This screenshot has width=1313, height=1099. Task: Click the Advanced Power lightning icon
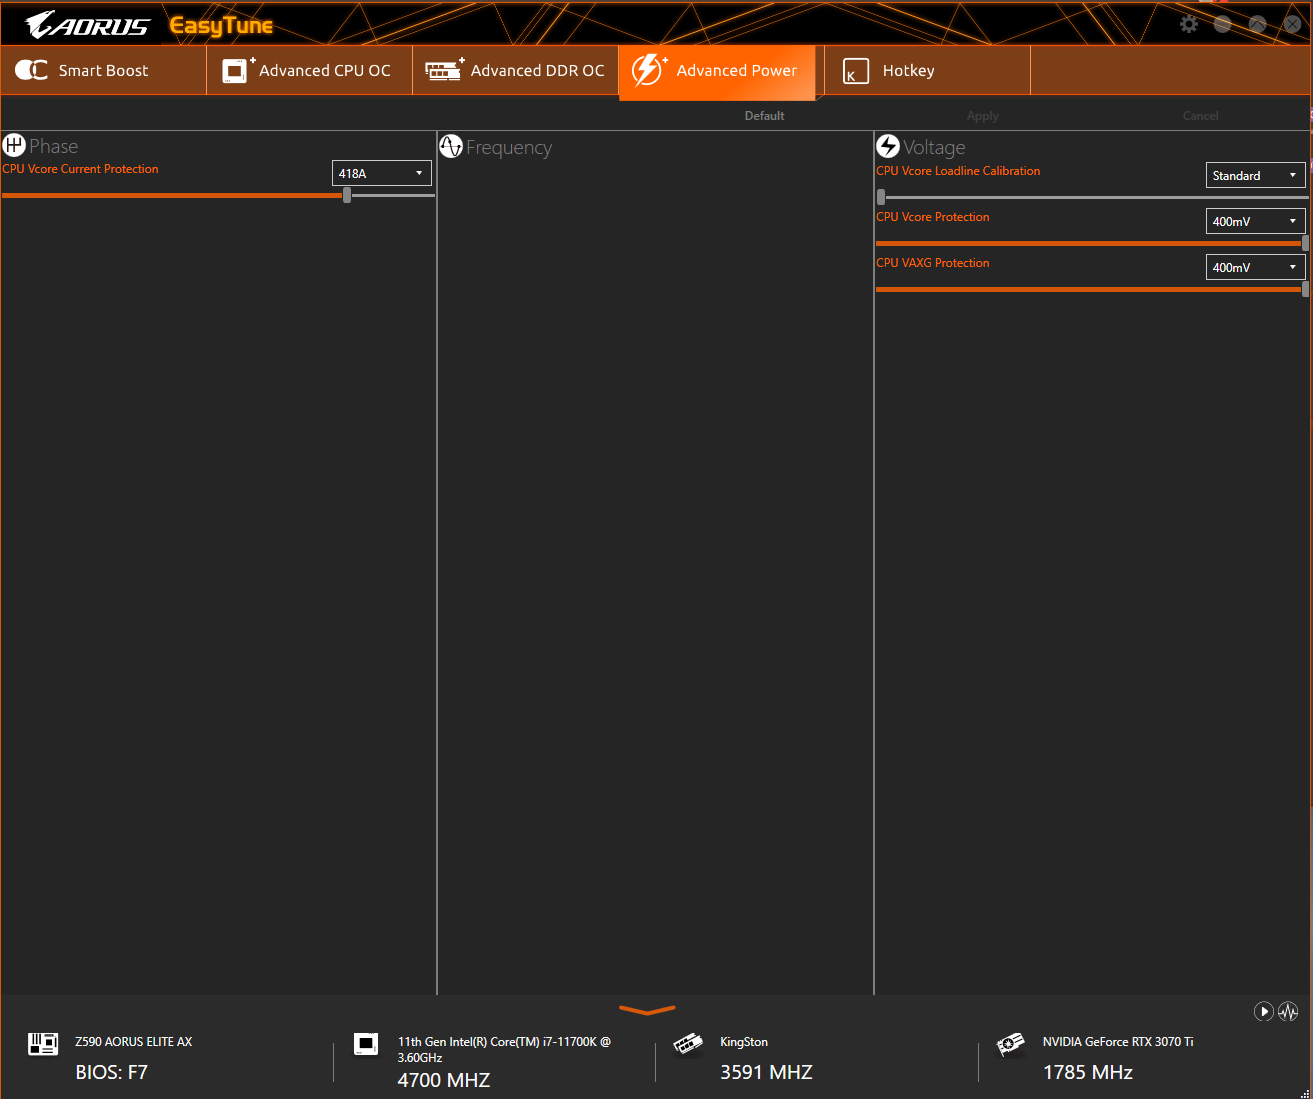coord(648,69)
